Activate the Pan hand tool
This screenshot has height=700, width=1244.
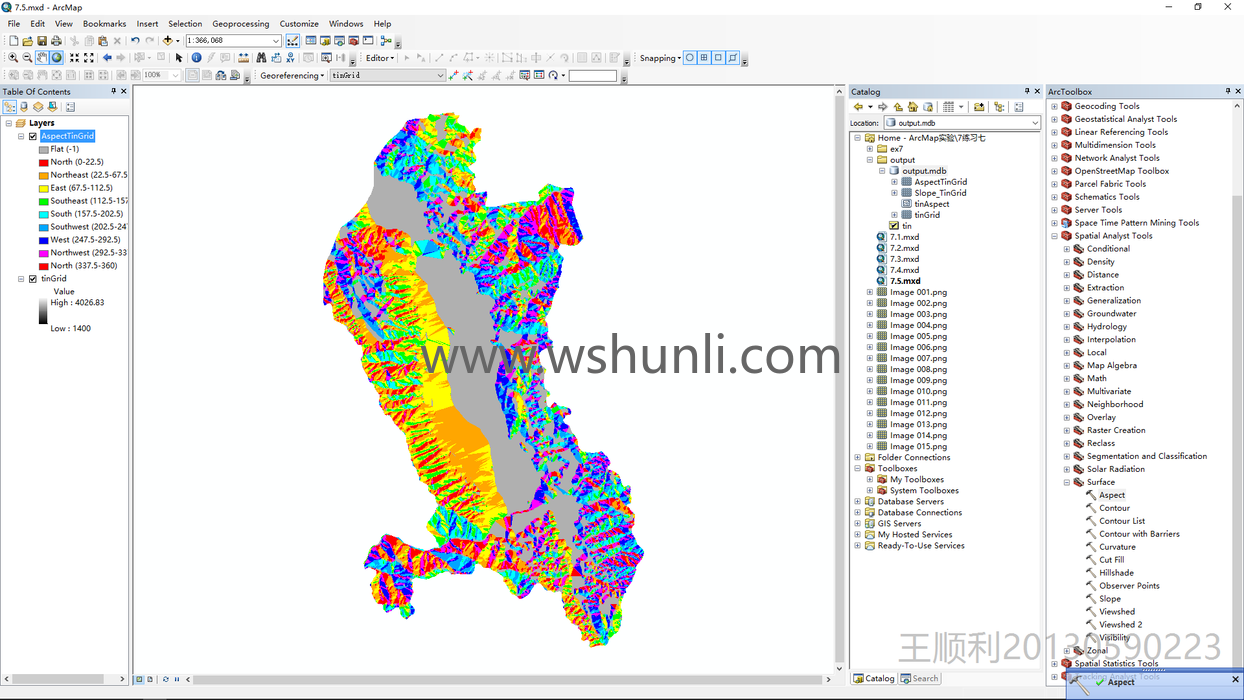[x=42, y=58]
